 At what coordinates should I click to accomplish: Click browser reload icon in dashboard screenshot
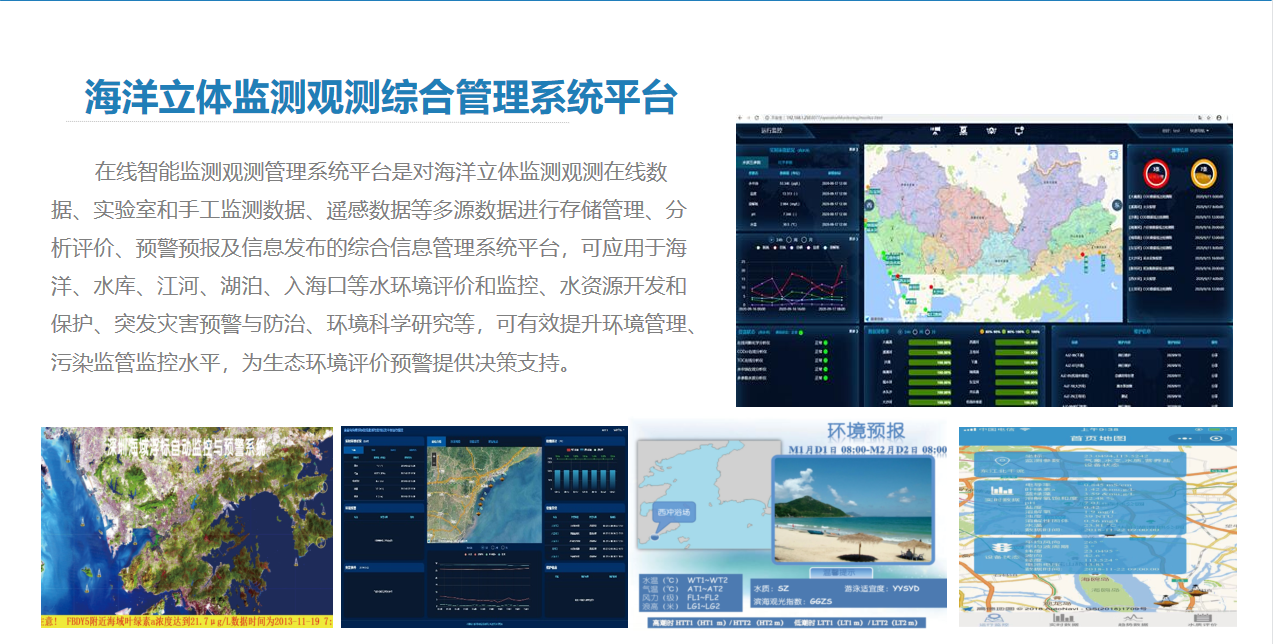pos(756,117)
